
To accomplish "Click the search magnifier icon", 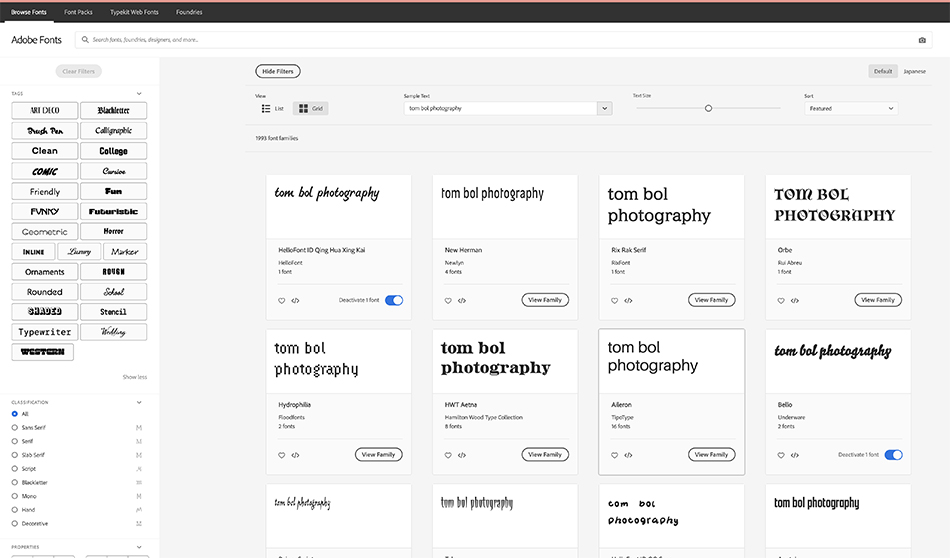I will click(85, 39).
